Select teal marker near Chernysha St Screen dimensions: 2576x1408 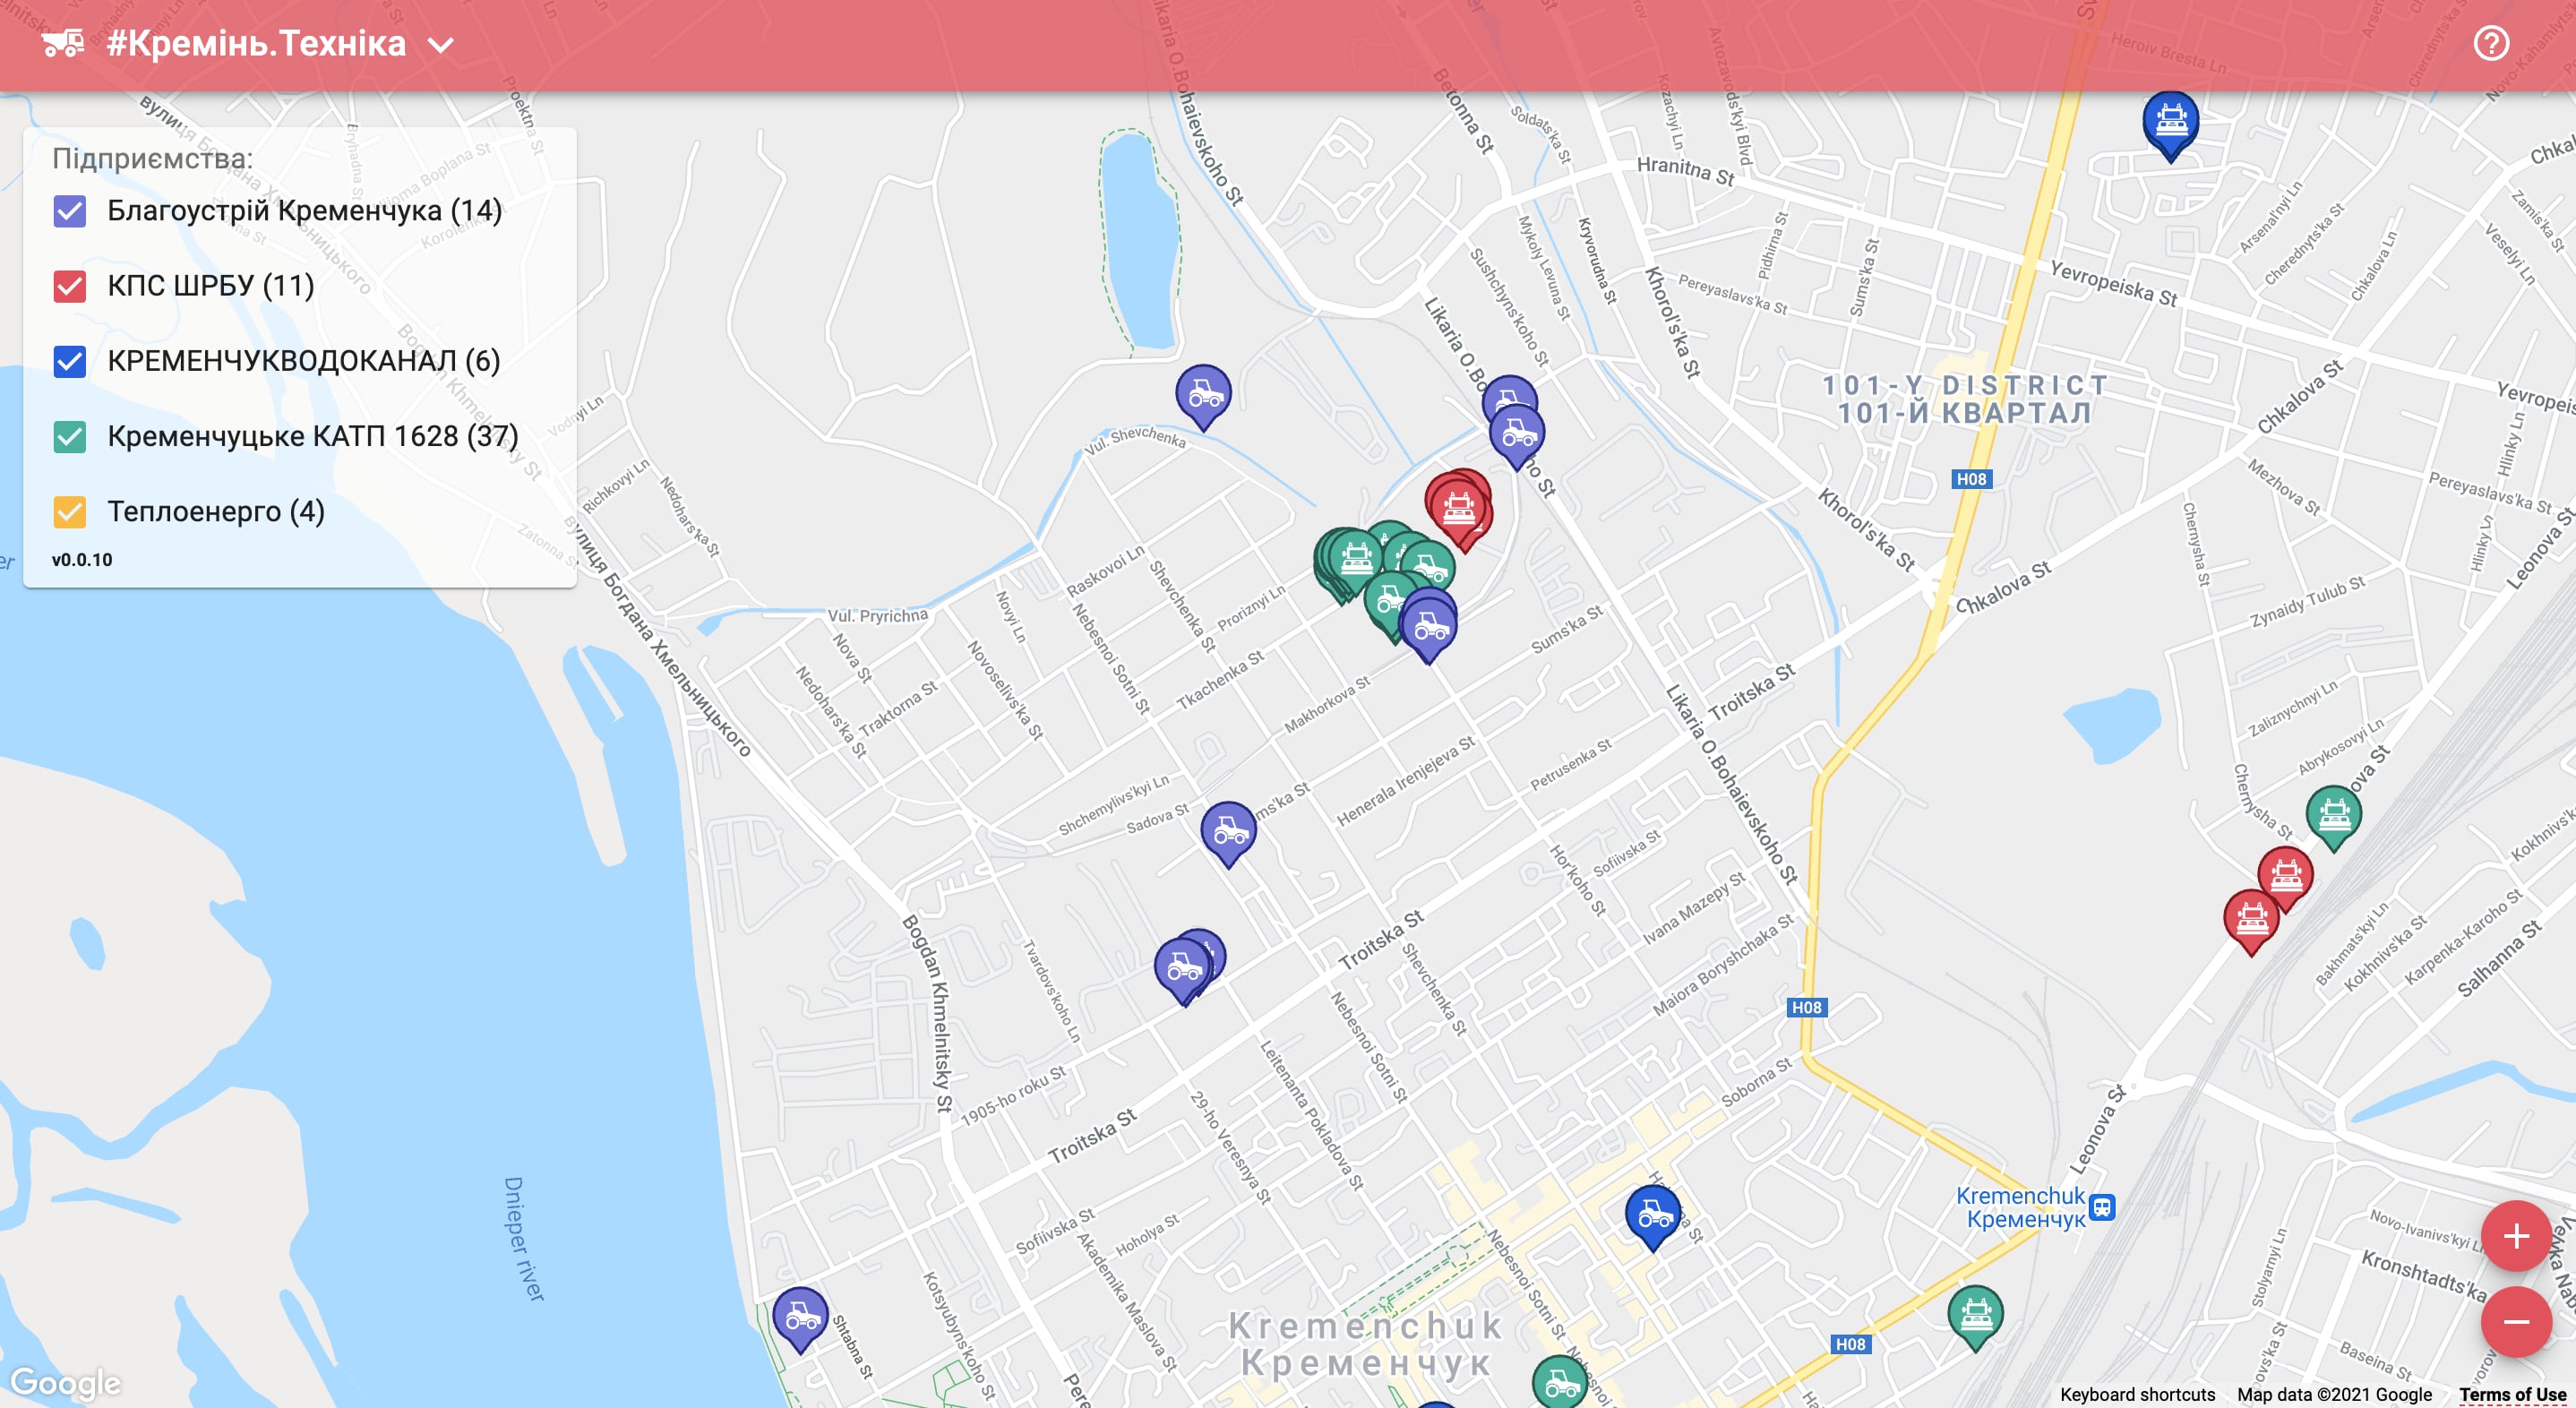[2333, 816]
